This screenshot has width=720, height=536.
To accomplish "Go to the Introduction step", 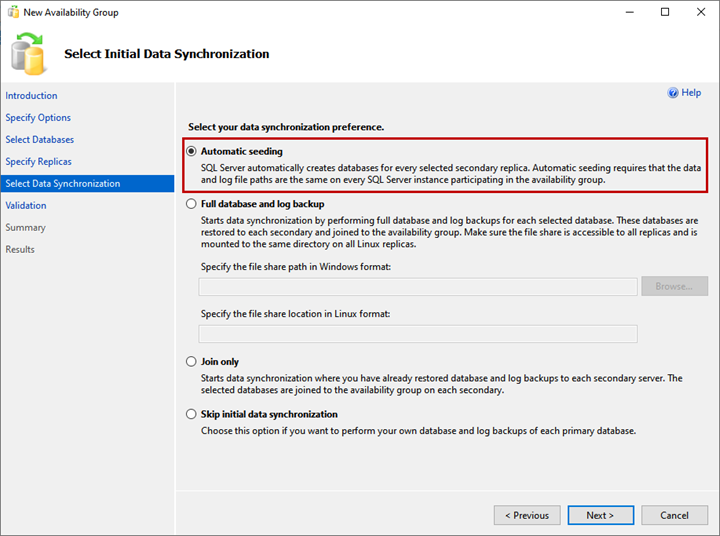I will (x=31, y=96).
